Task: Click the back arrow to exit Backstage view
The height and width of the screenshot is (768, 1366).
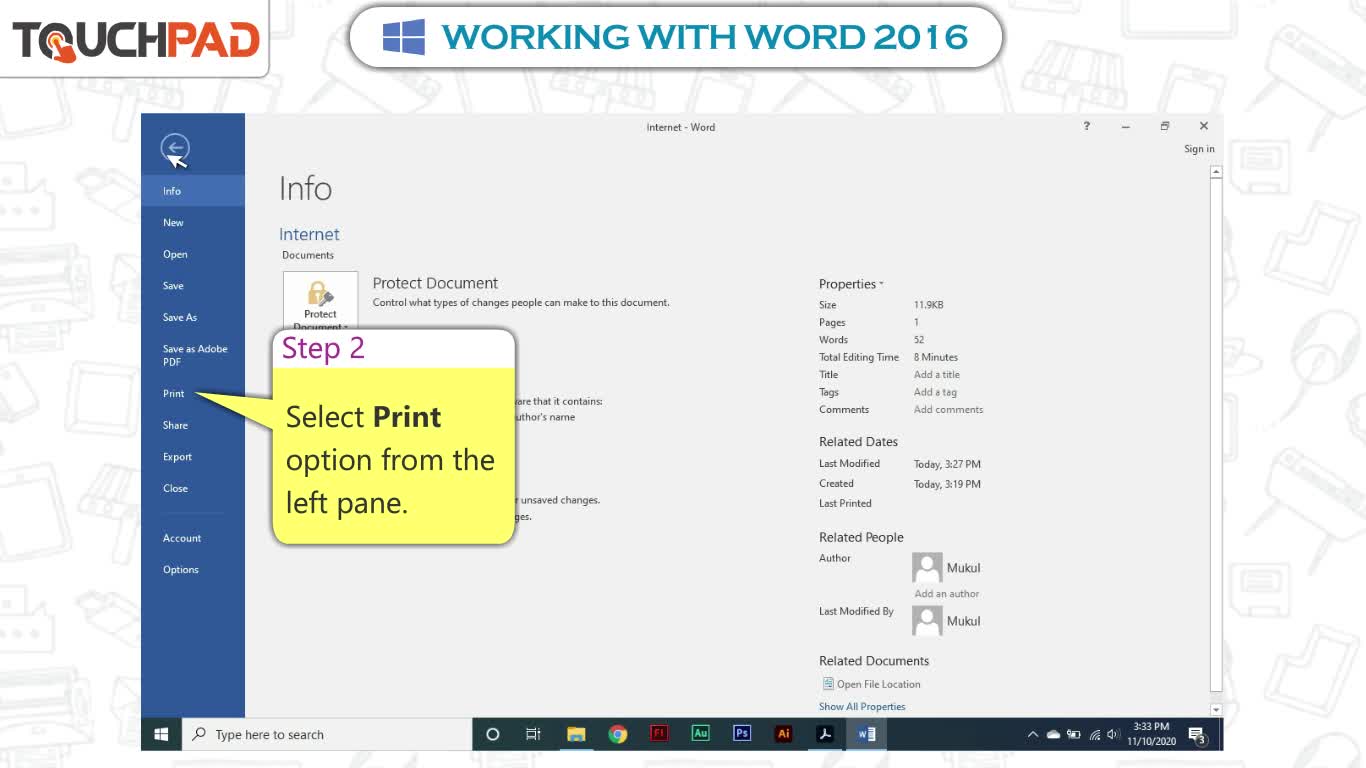Action: [175, 148]
